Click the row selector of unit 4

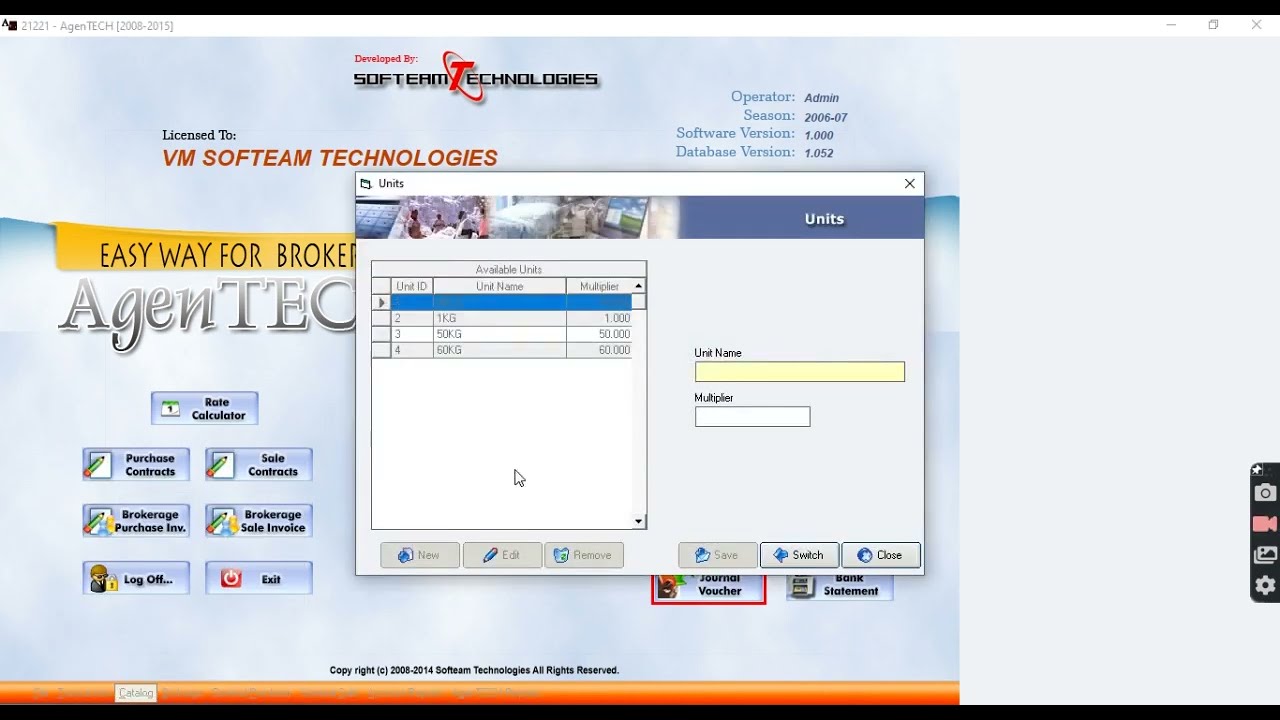click(381, 350)
